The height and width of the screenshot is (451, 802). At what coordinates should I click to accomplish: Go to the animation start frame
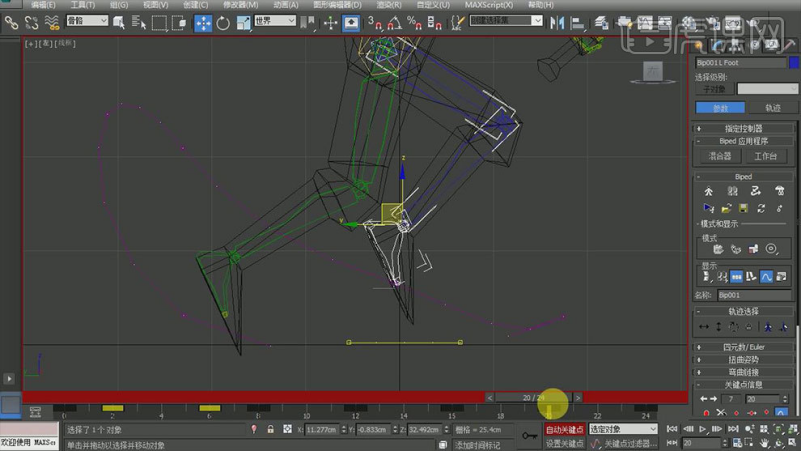(x=672, y=430)
